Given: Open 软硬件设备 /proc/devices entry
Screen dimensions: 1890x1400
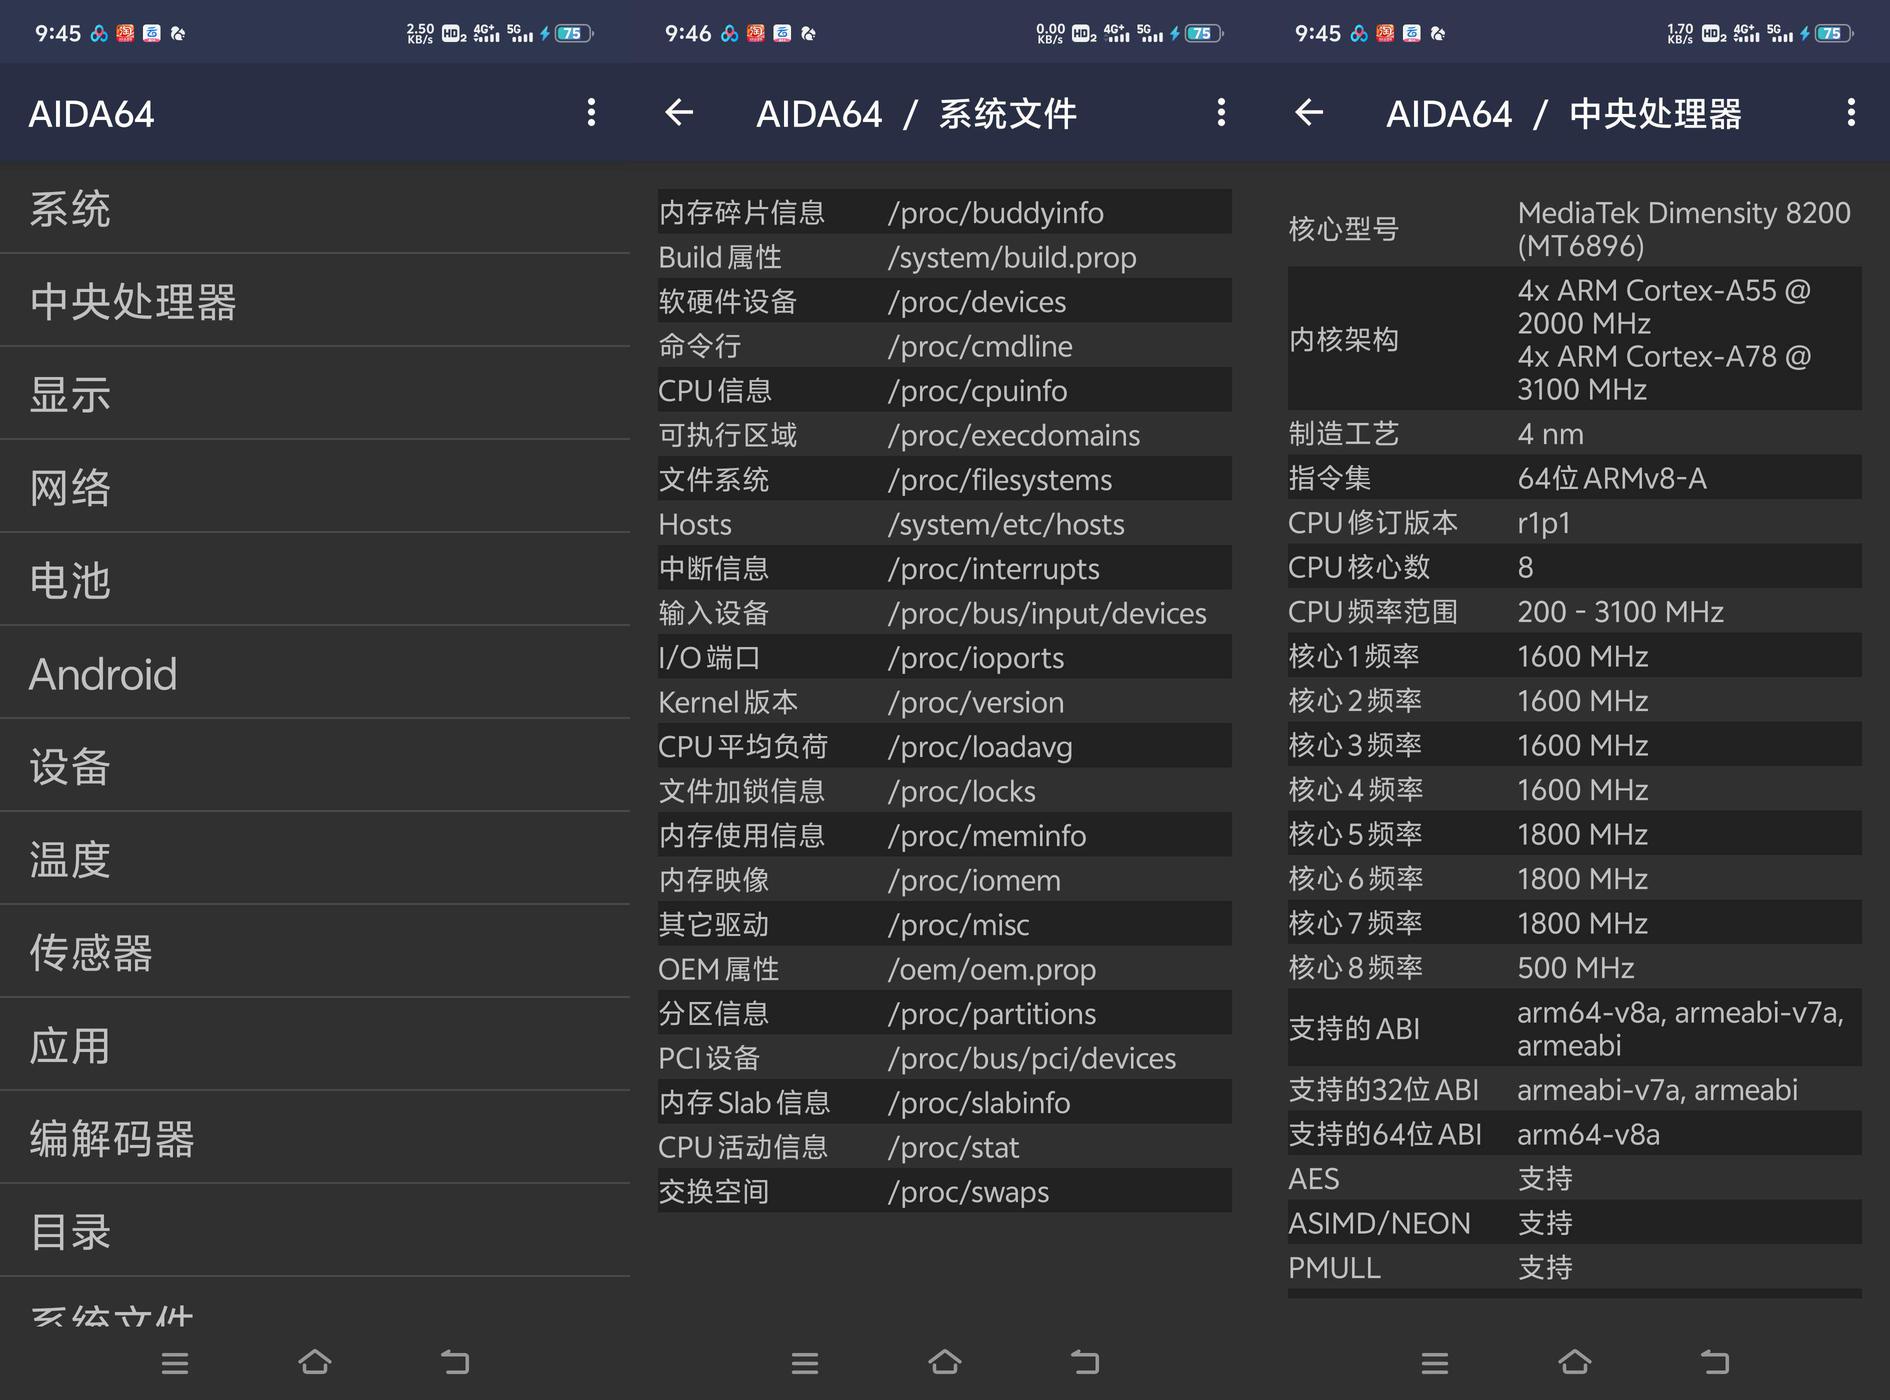Looking at the screenshot, I should pyautogui.click(x=945, y=301).
